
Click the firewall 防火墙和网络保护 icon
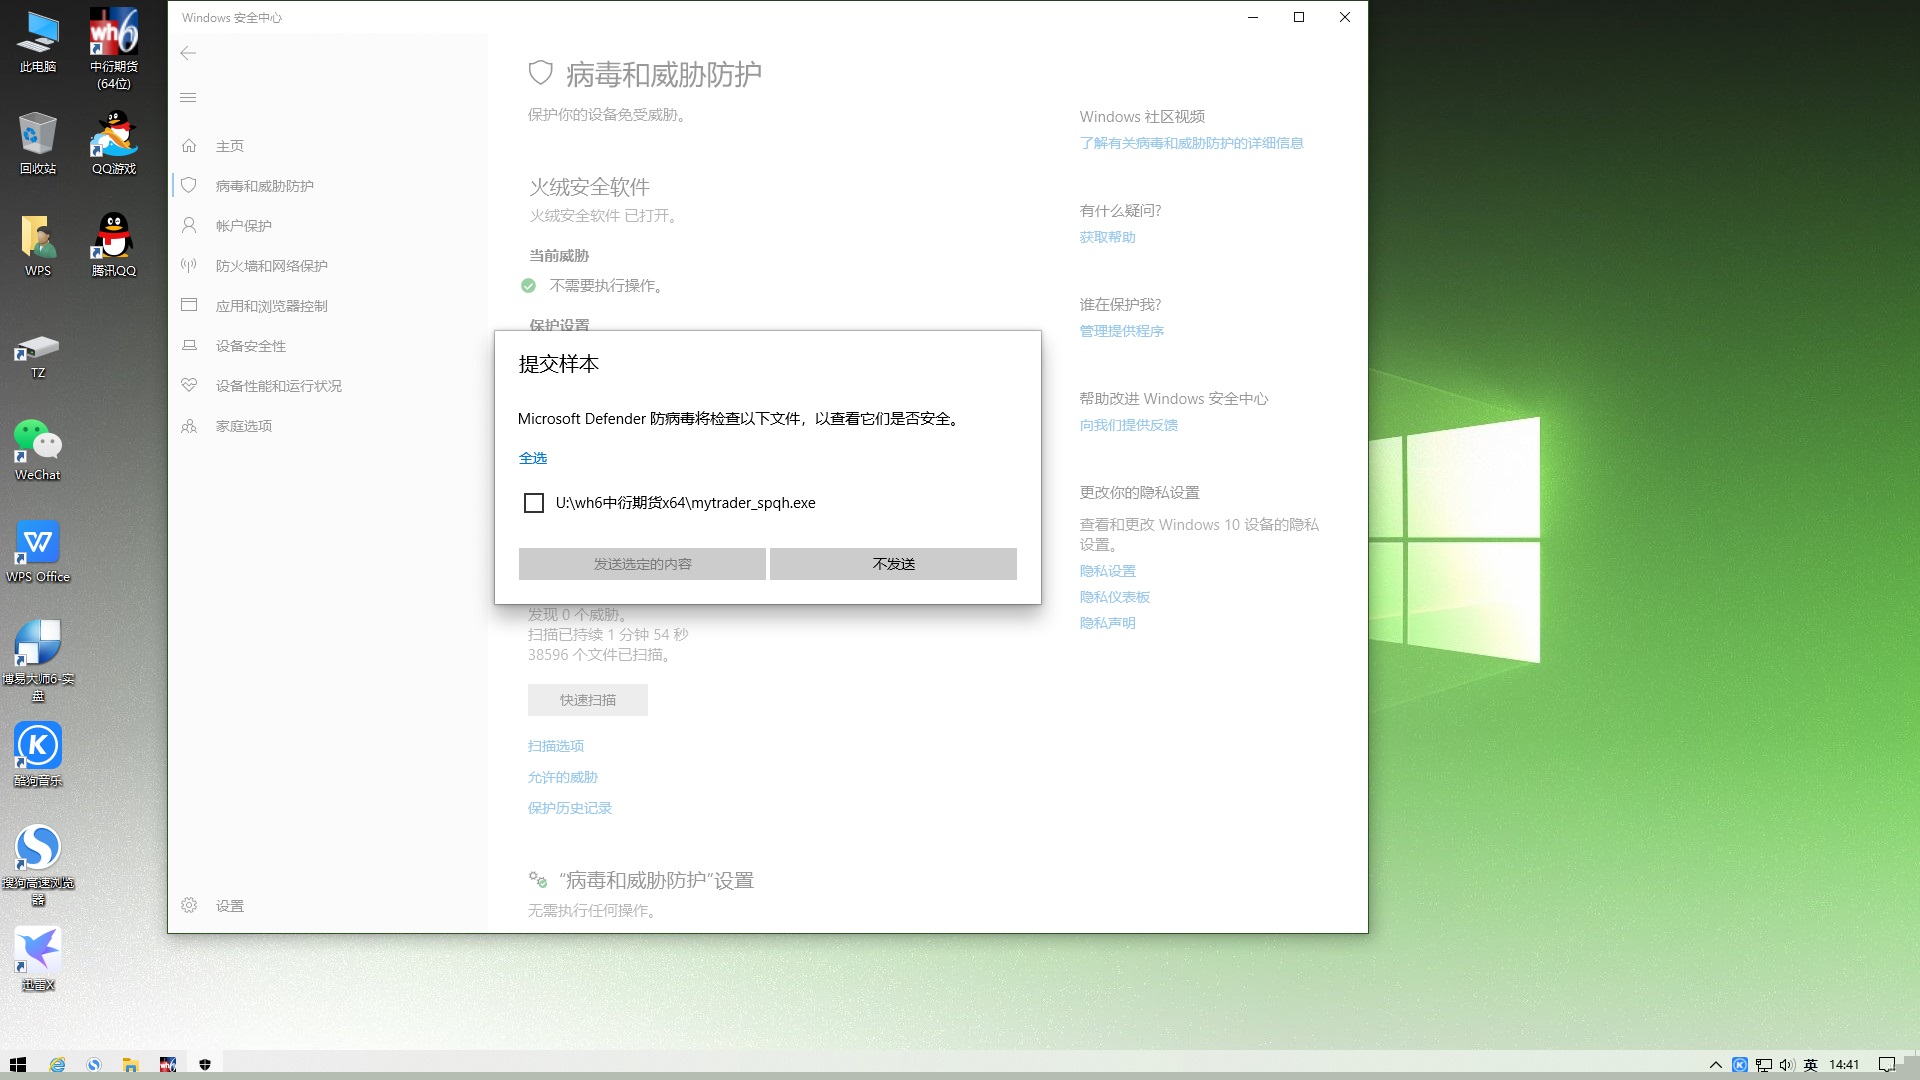pyautogui.click(x=189, y=265)
